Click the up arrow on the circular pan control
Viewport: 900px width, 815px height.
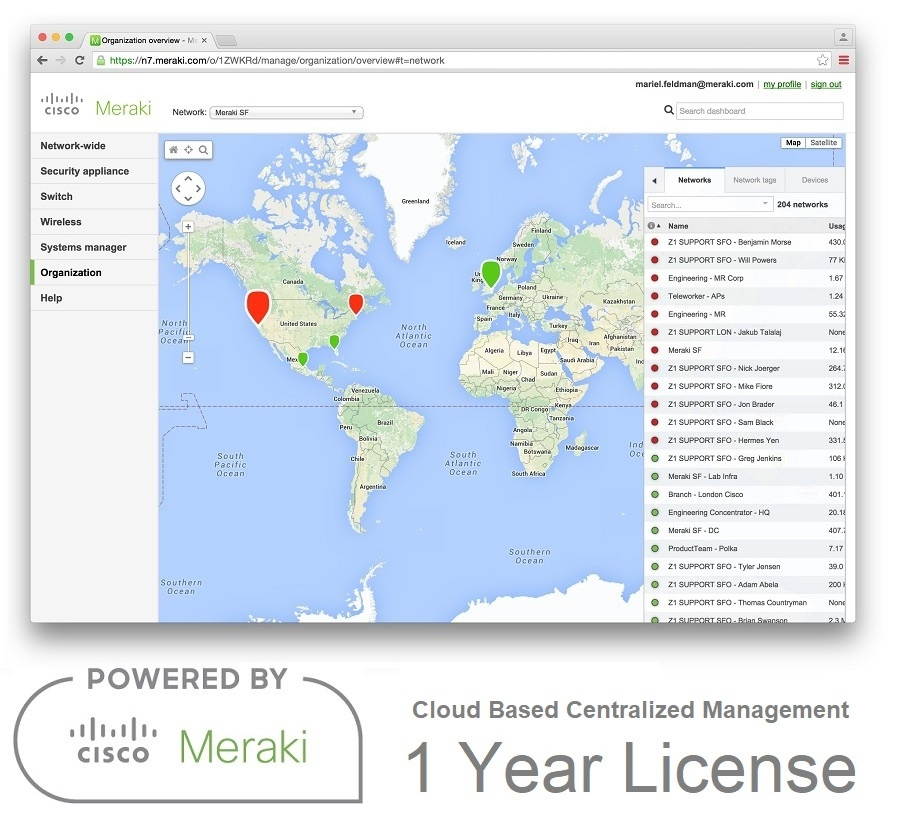point(188,178)
